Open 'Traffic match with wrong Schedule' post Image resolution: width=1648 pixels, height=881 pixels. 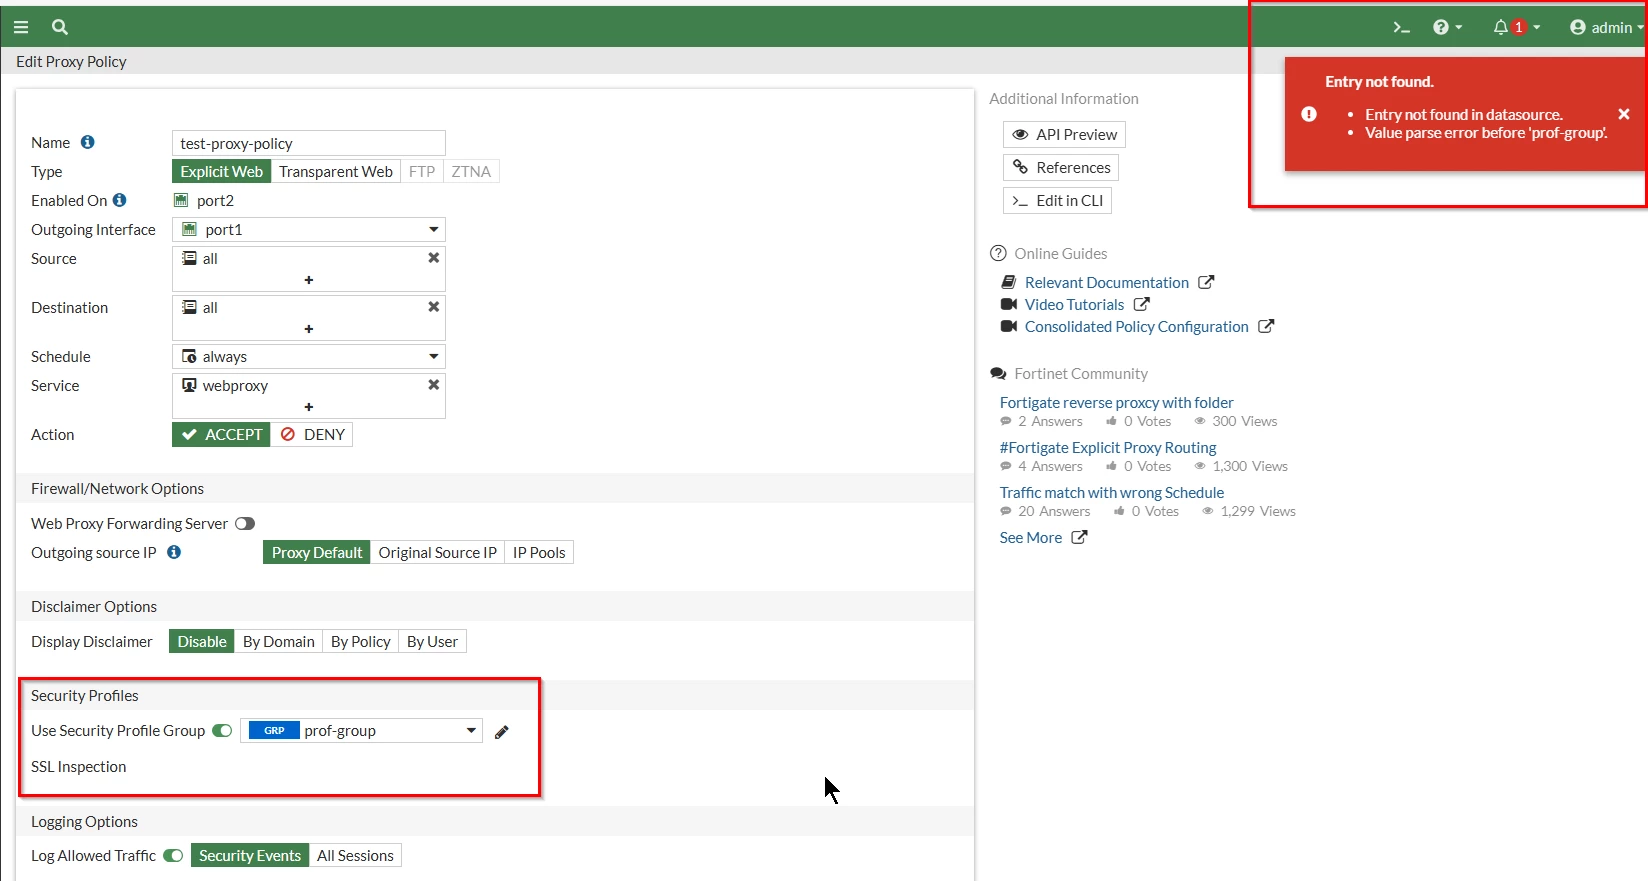[x=1112, y=492]
